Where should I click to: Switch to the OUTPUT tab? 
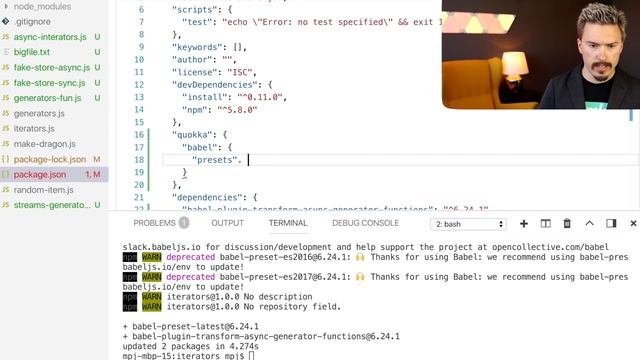227,223
